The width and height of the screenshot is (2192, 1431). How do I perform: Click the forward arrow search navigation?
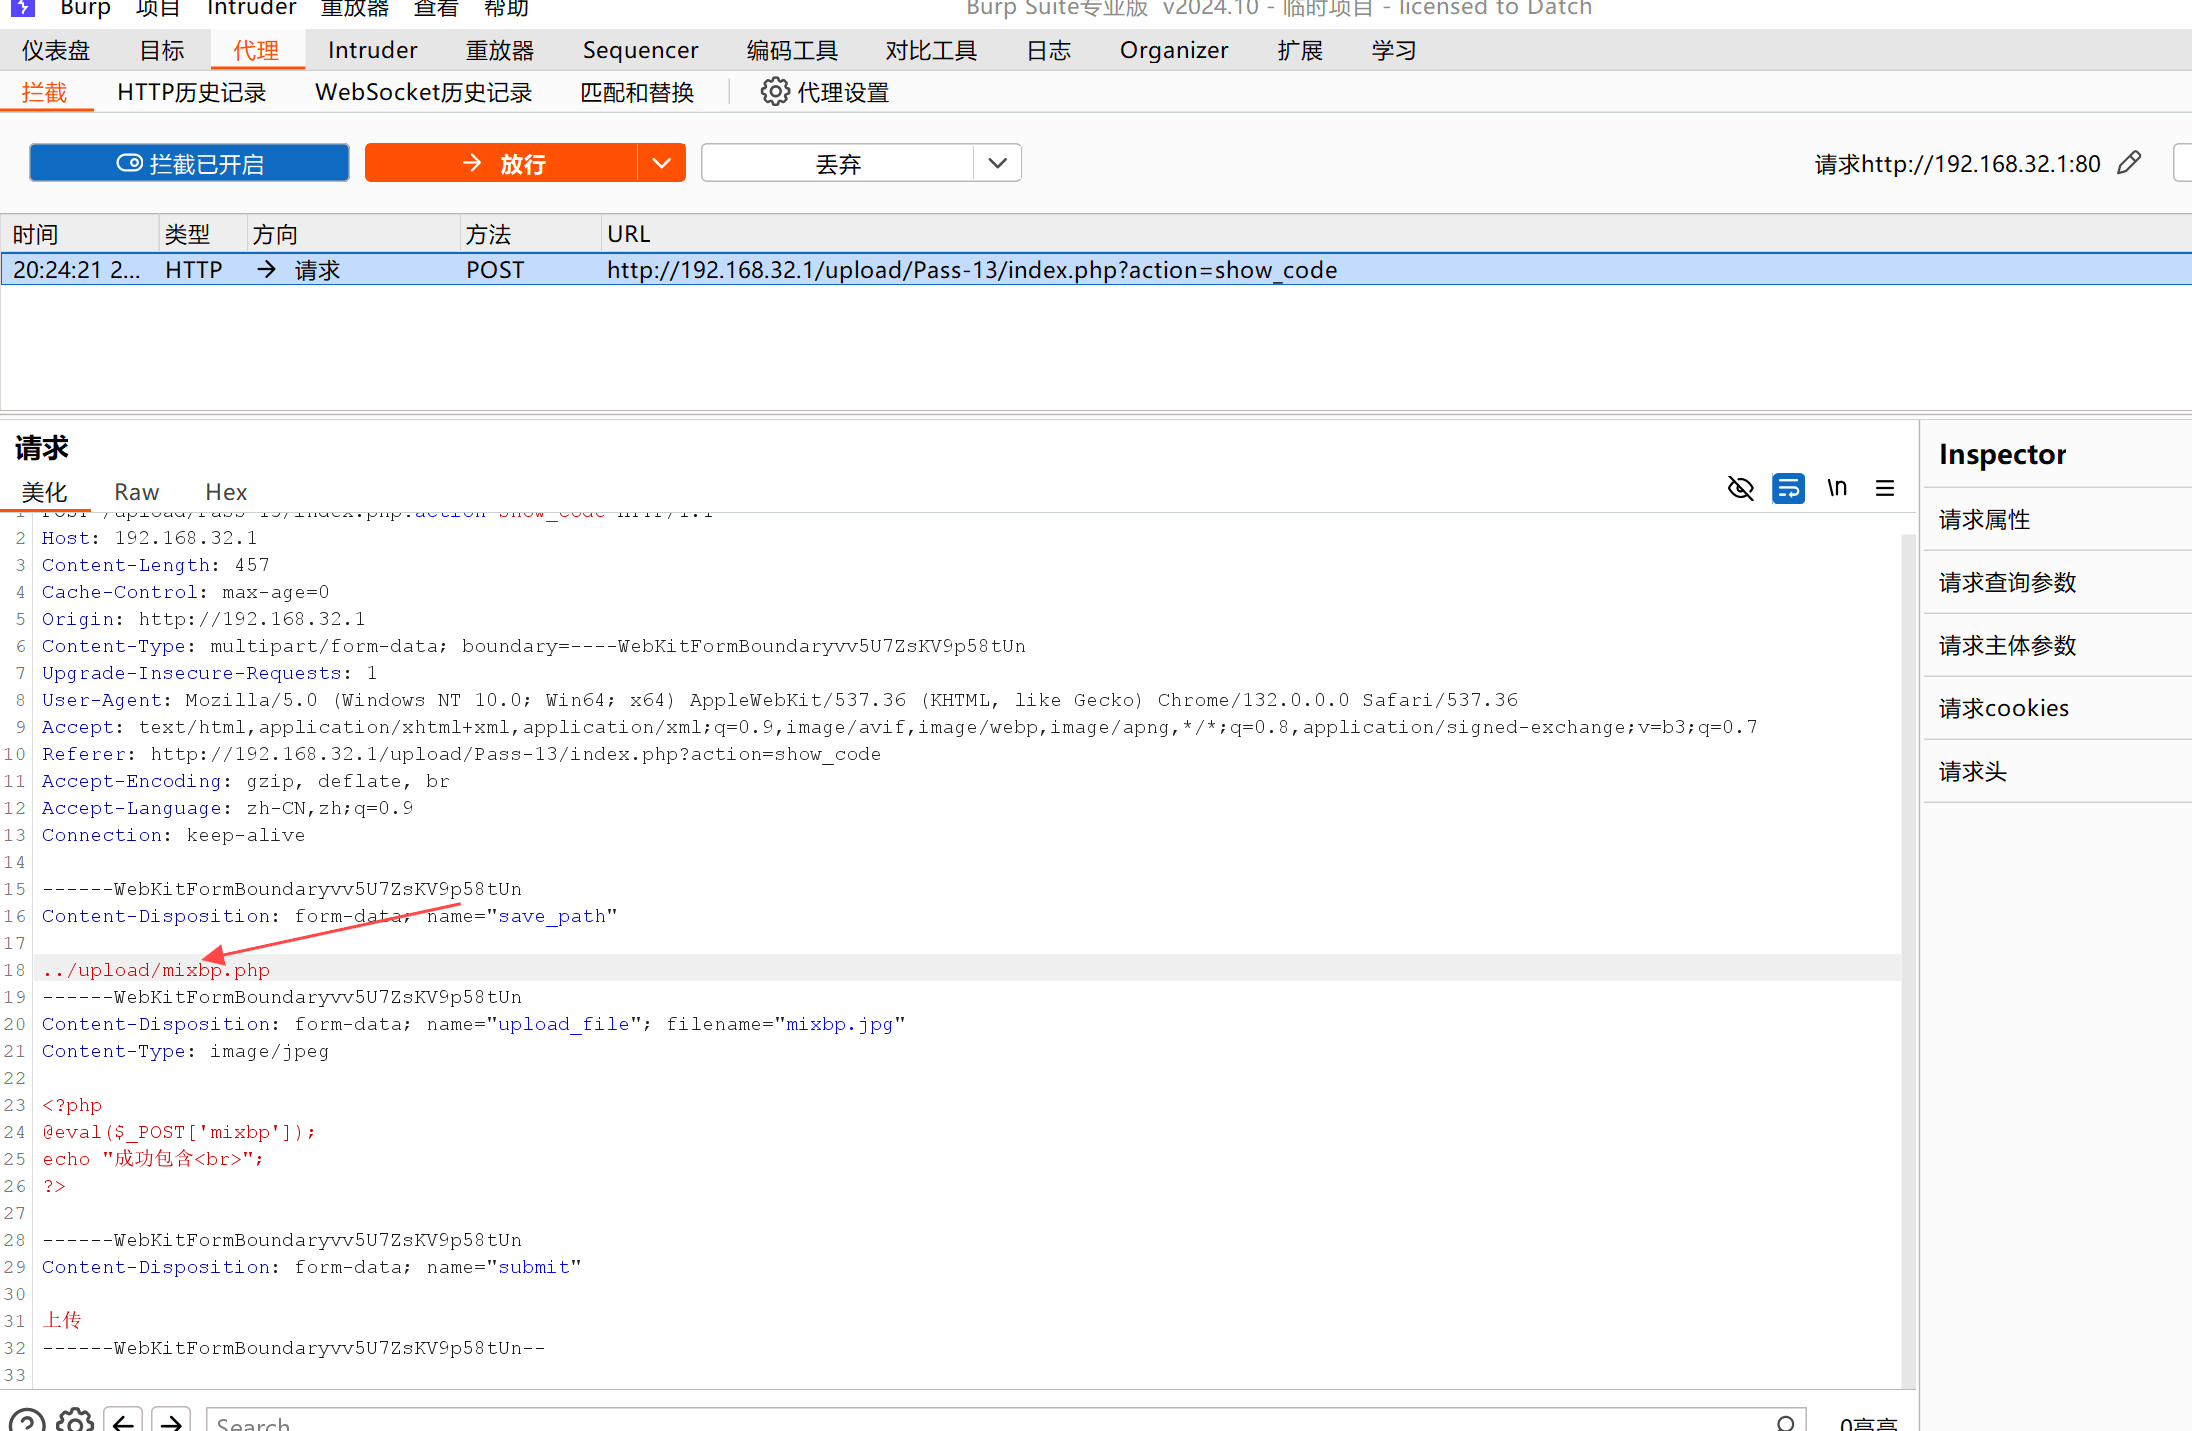pyautogui.click(x=171, y=1421)
